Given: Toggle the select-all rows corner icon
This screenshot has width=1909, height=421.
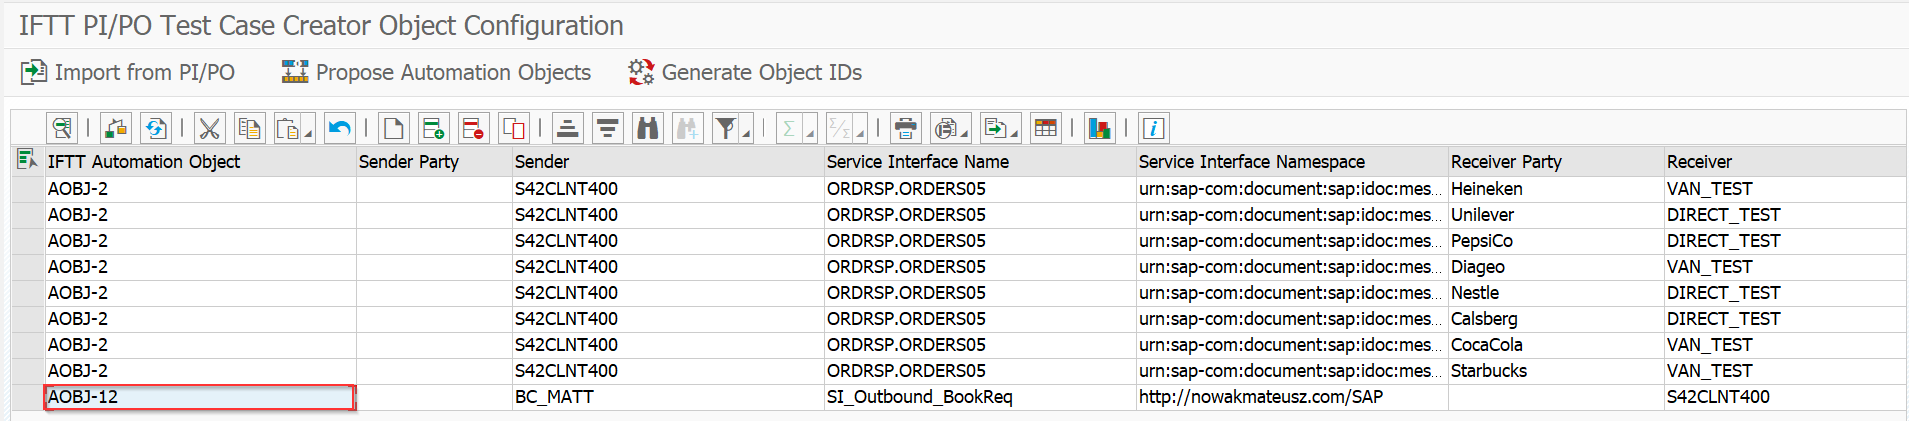Looking at the screenshot, I should click(x=26, y=160).
